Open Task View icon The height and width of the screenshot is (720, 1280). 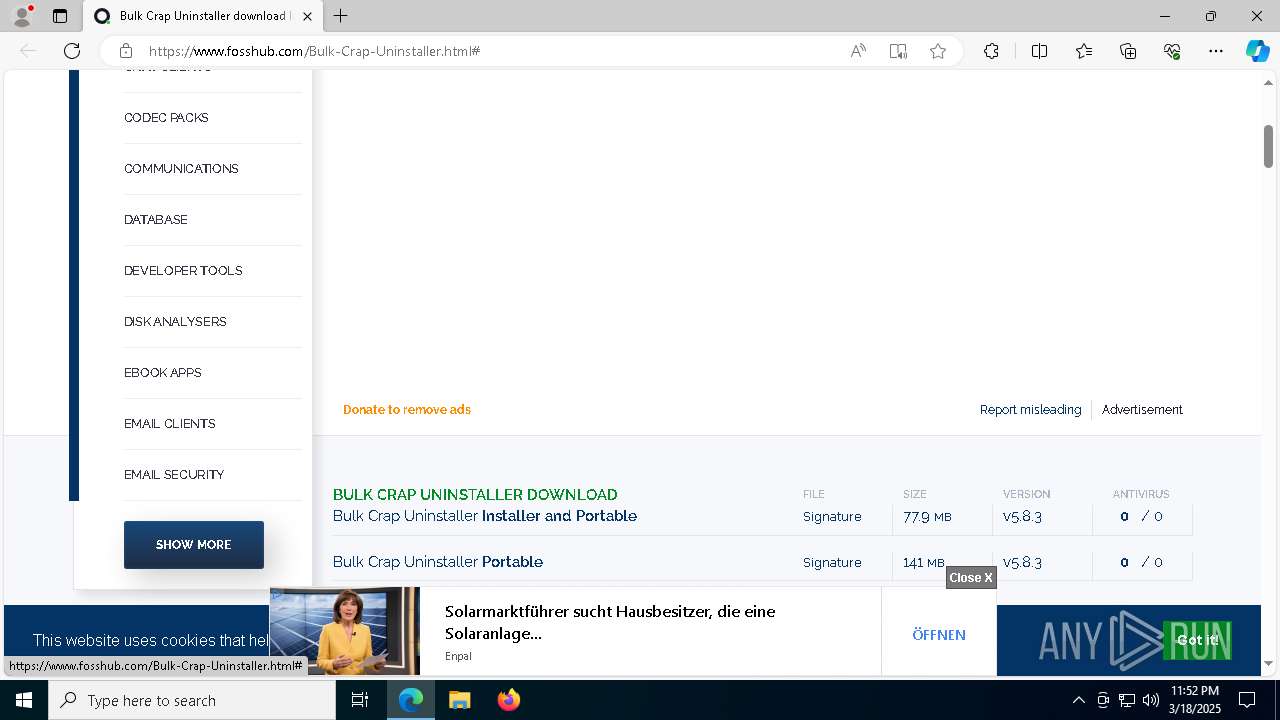pyautogui.click(x=360, y=700)
